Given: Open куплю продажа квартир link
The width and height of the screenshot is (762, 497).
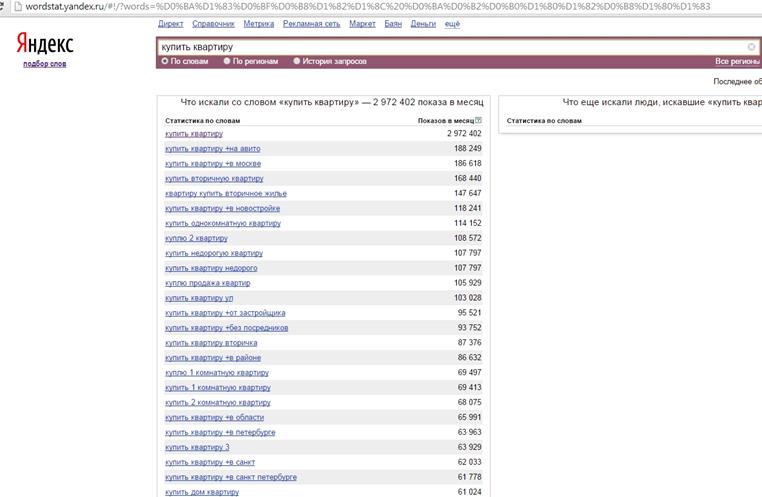Looking at the screenshot, I should 208,283.
